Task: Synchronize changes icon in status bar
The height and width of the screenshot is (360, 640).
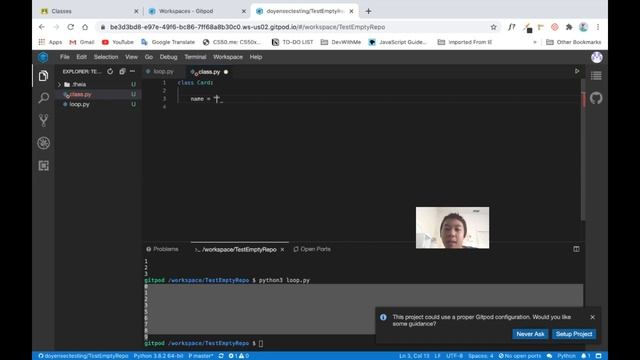Action: pos(221,356)
